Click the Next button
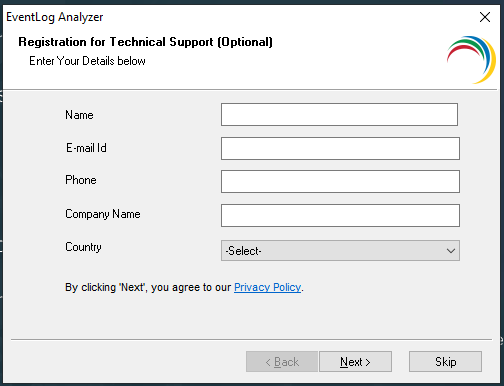 pos(355,361)
